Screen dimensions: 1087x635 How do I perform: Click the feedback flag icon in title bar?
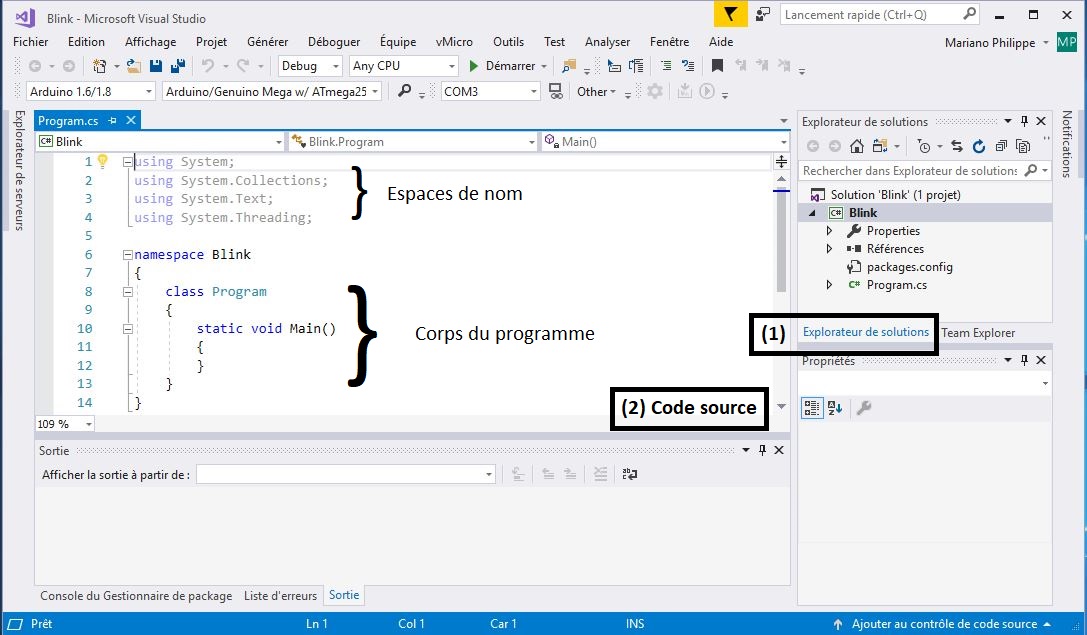pos(730,14)
